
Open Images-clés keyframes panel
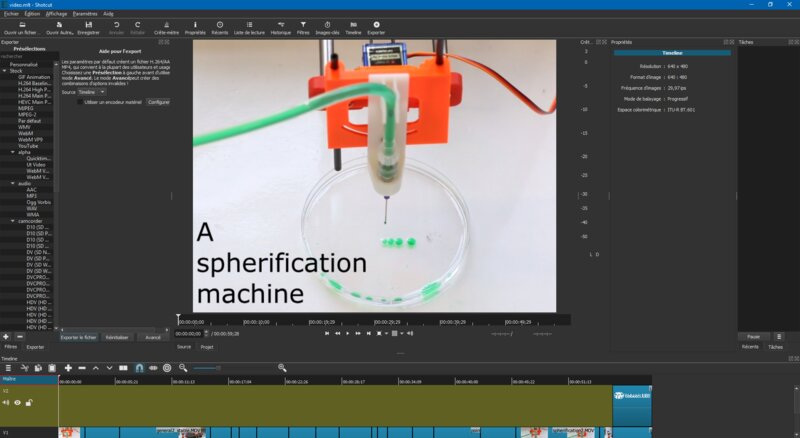(327, 27)
